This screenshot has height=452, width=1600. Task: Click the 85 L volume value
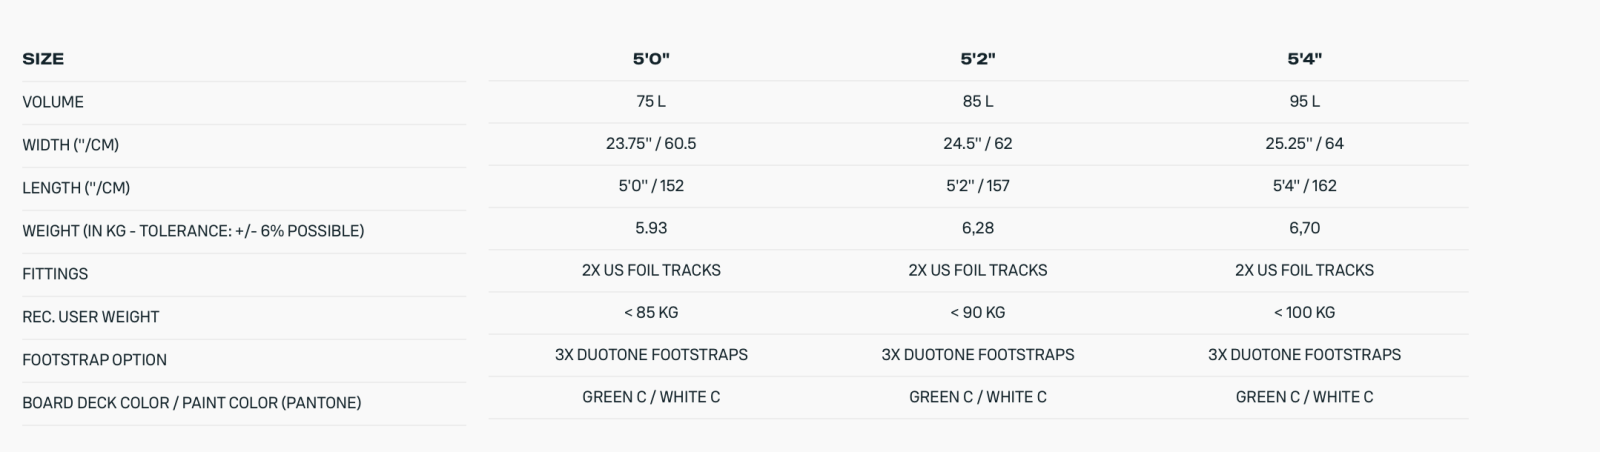tap(978, 101)
